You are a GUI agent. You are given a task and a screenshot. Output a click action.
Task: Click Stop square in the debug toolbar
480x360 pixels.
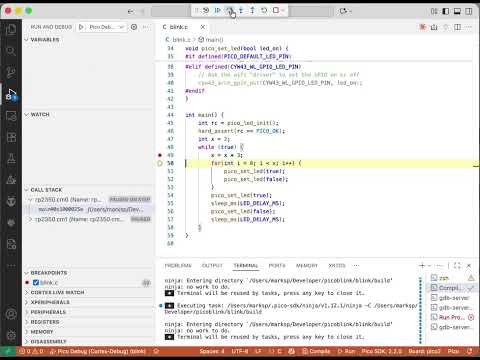click(x=276, y=11)
